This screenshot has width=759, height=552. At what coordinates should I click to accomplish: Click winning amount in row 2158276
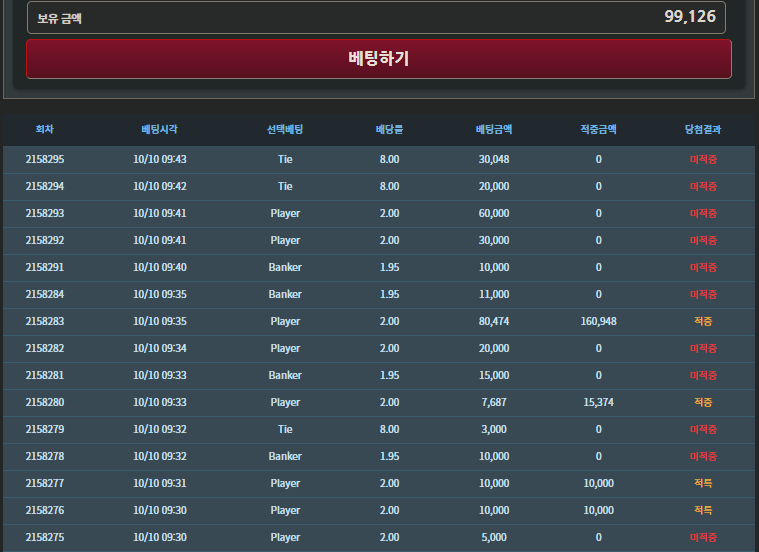click(x=598, y=510)
